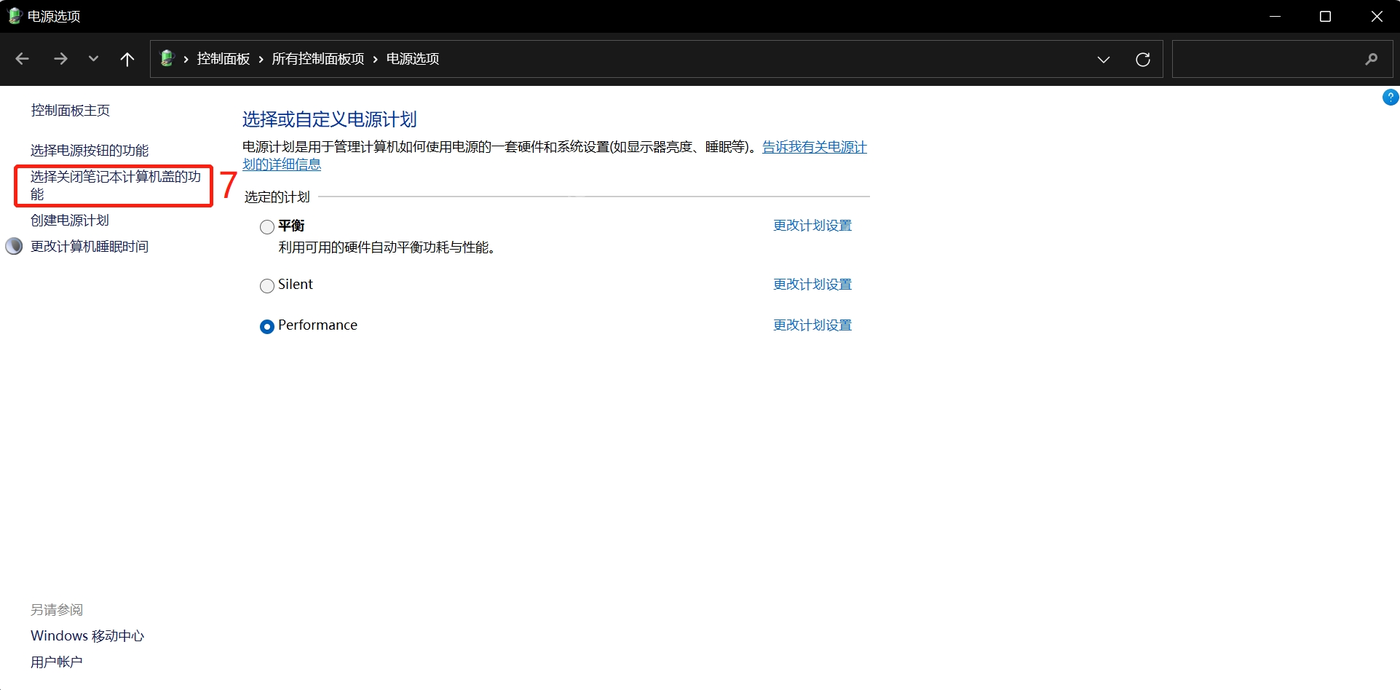Expand chevron before 控制面板 breadcrumb
The height and width of the screenshot is (690, 1400).
186,59
